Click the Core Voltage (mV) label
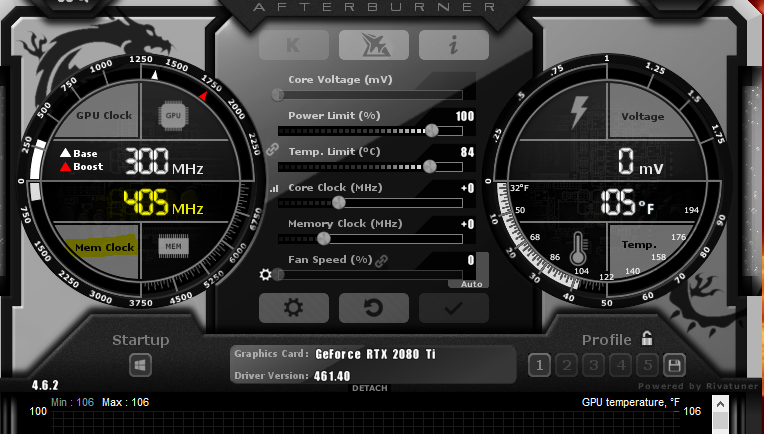This screenshot has width=764, height=434. [340, 79]
